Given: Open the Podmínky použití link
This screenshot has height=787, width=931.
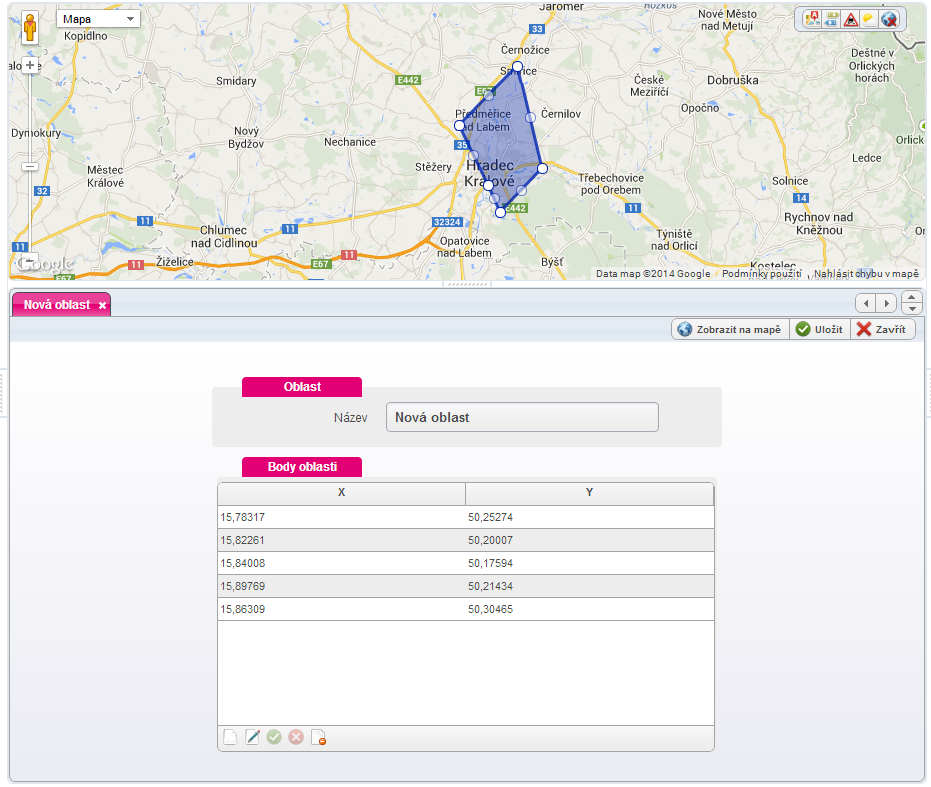Looking at the screenshot, I should (x=762, y=273).
